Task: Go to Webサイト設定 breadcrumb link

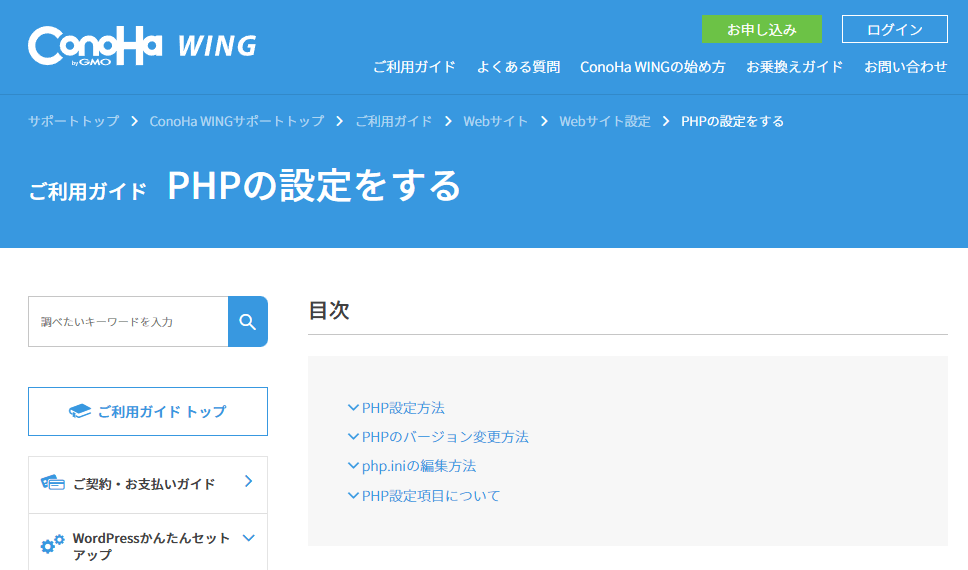Action: [x=605, y=121]
